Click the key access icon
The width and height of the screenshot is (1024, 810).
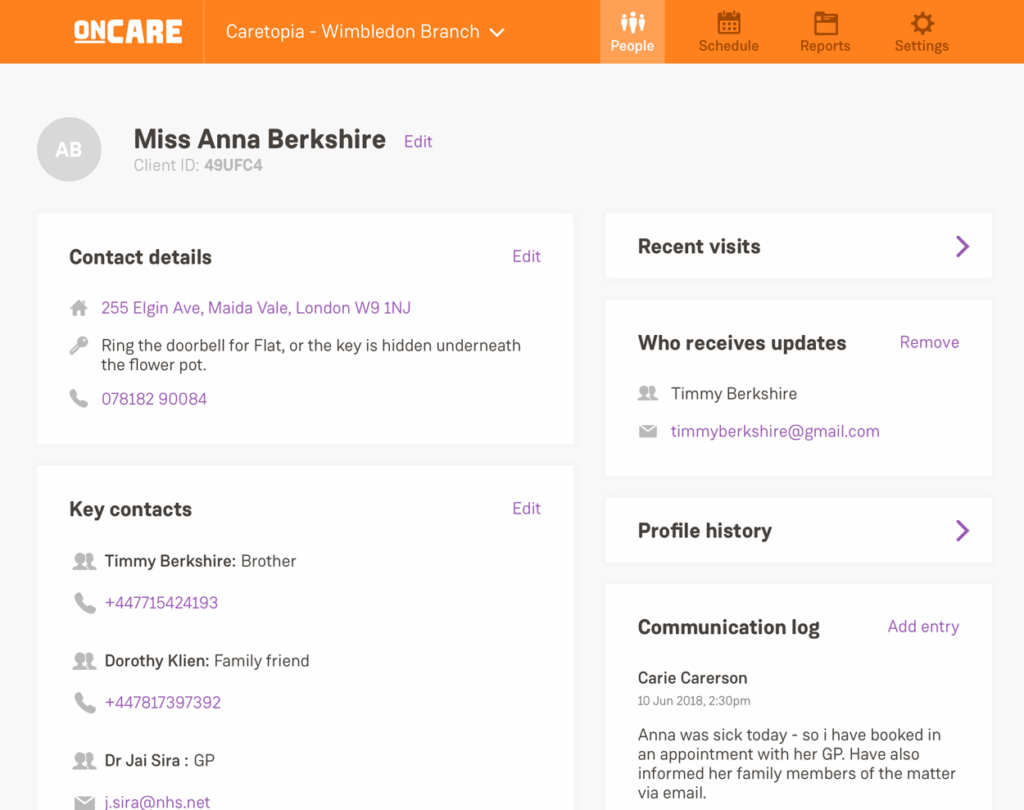(x=78, y=346)
